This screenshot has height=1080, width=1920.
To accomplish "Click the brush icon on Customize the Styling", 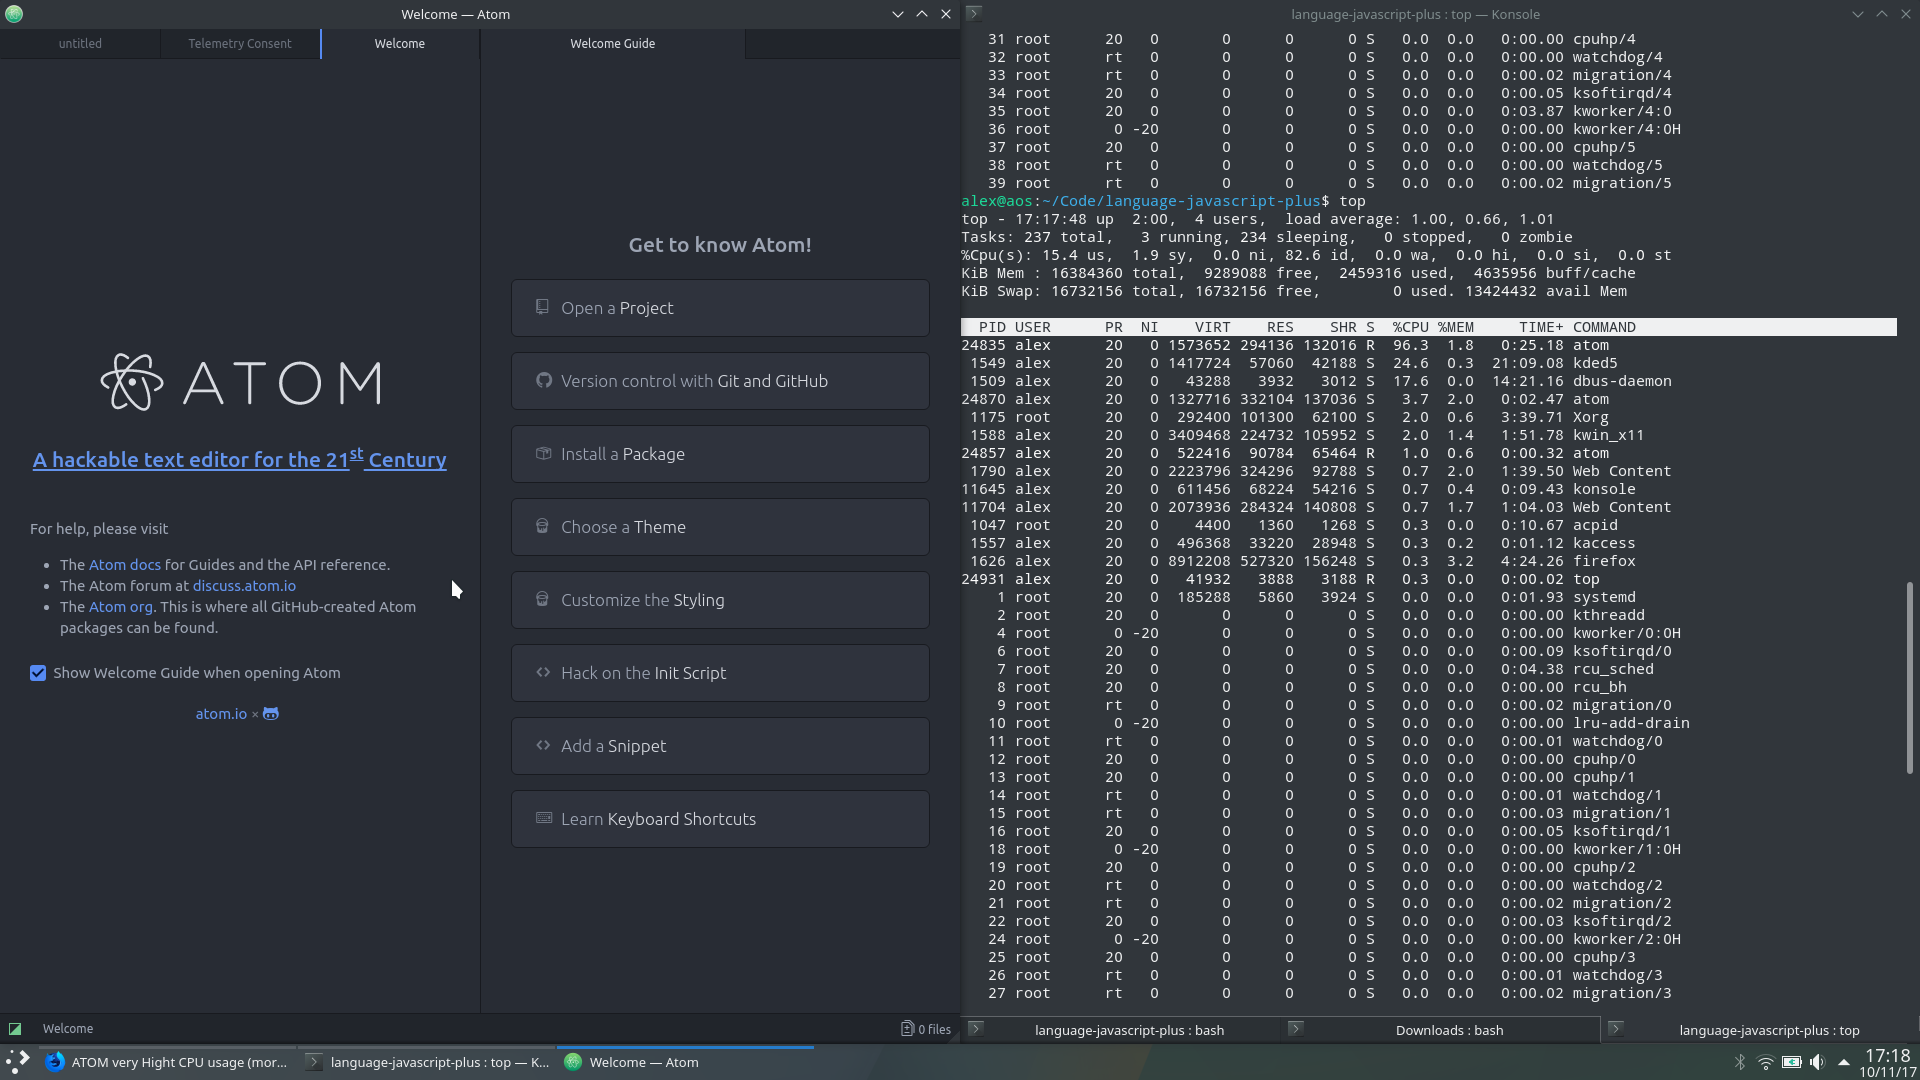I will pyautogui.click(x=543, y=599).
